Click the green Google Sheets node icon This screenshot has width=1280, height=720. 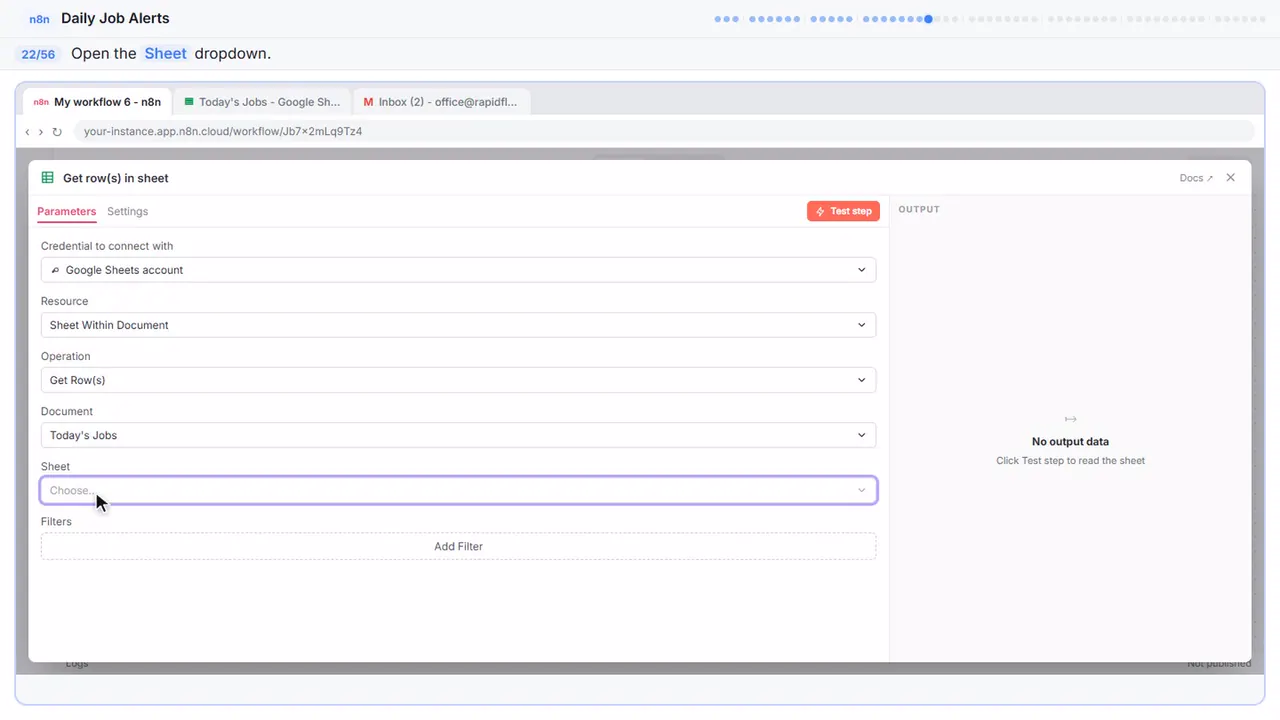(x=47, y=178)
